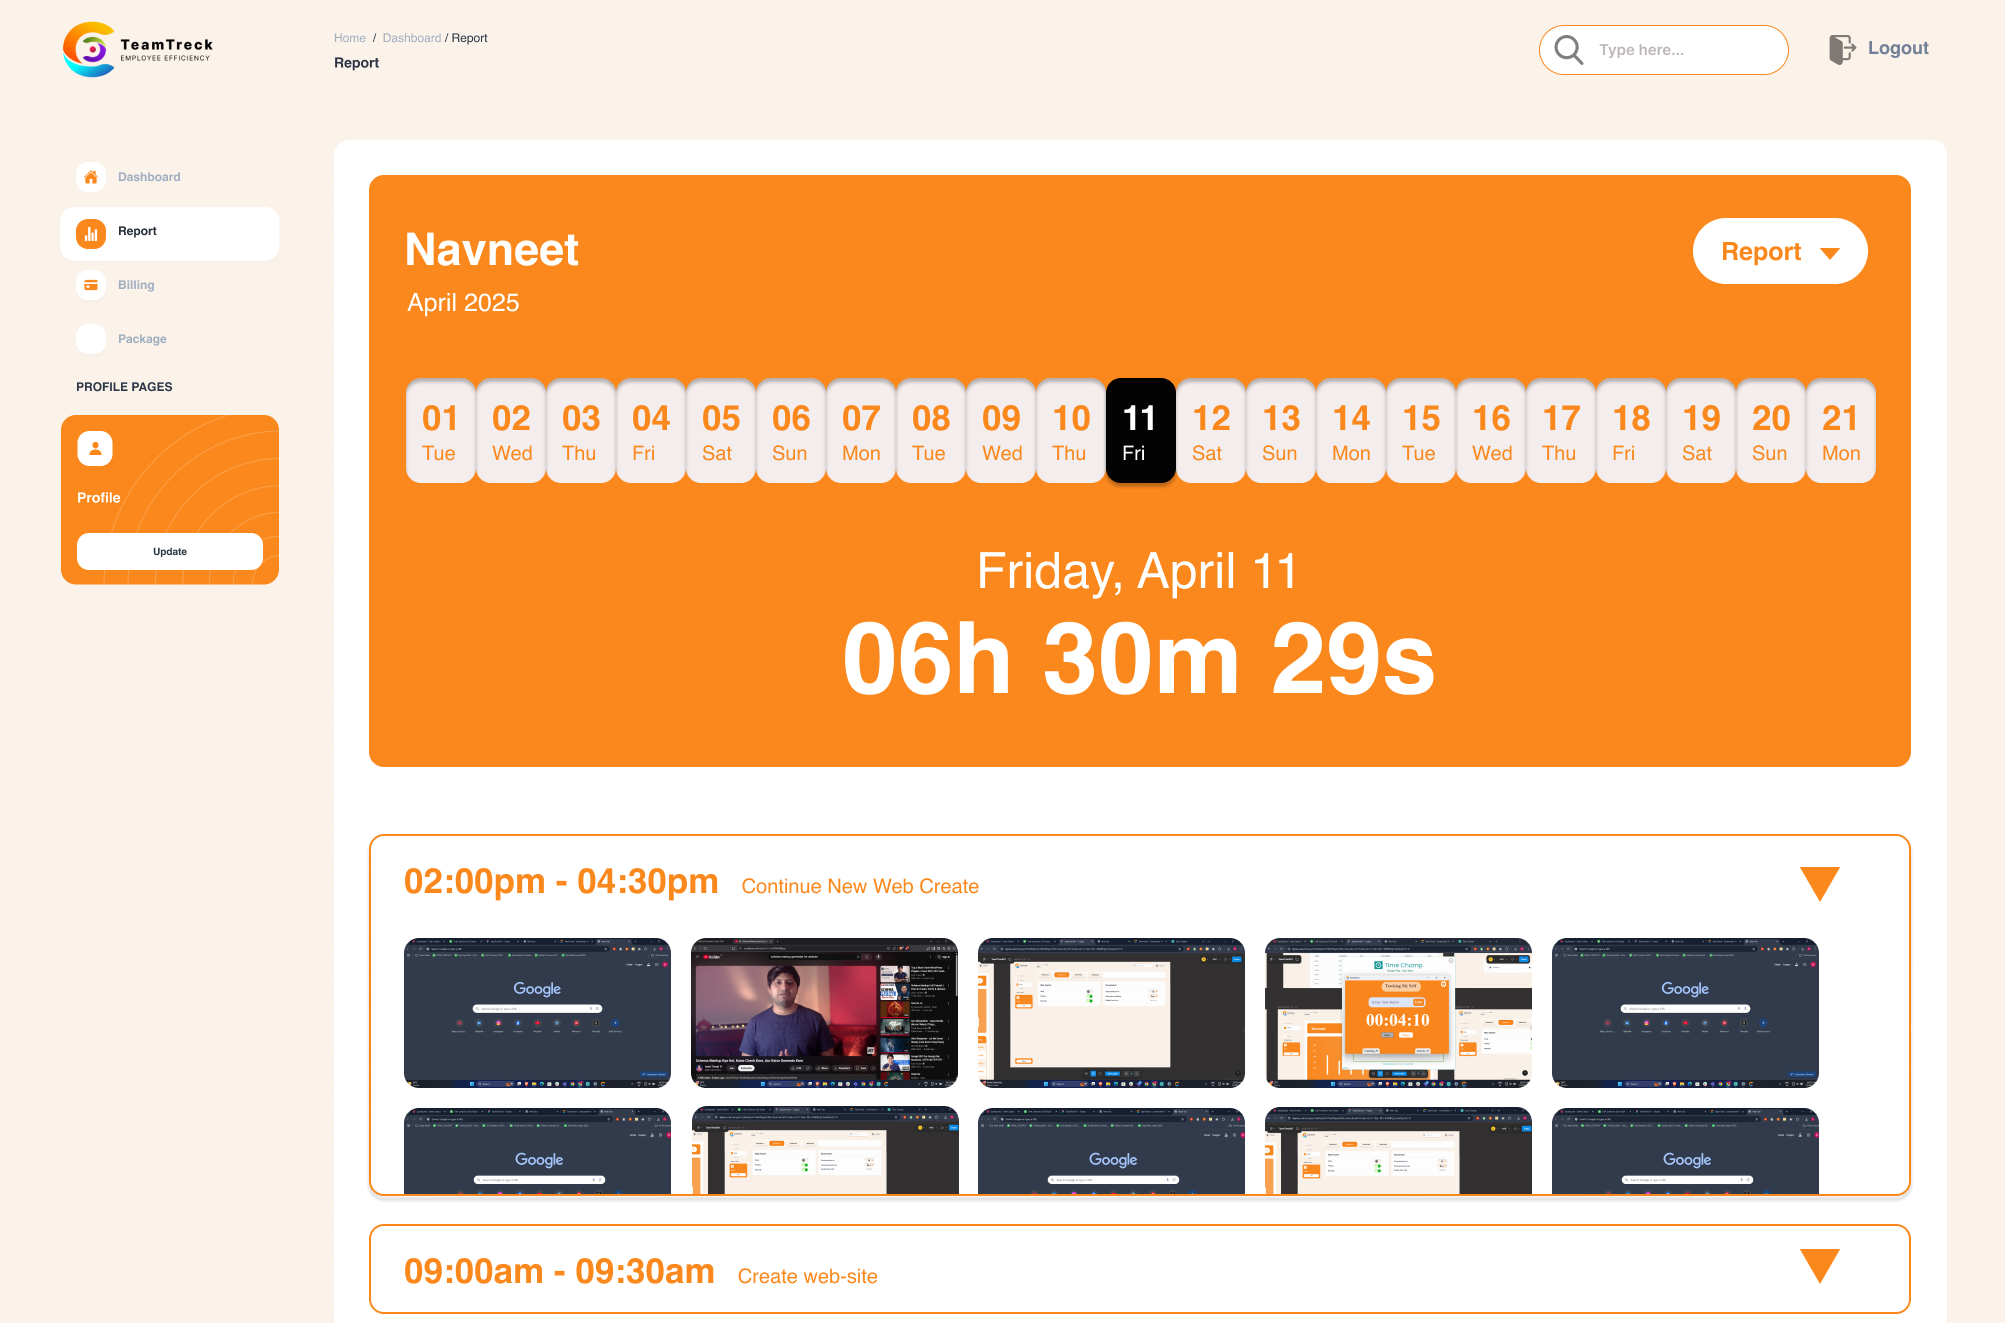Click the search magnifier icon

coord(1569,50)
